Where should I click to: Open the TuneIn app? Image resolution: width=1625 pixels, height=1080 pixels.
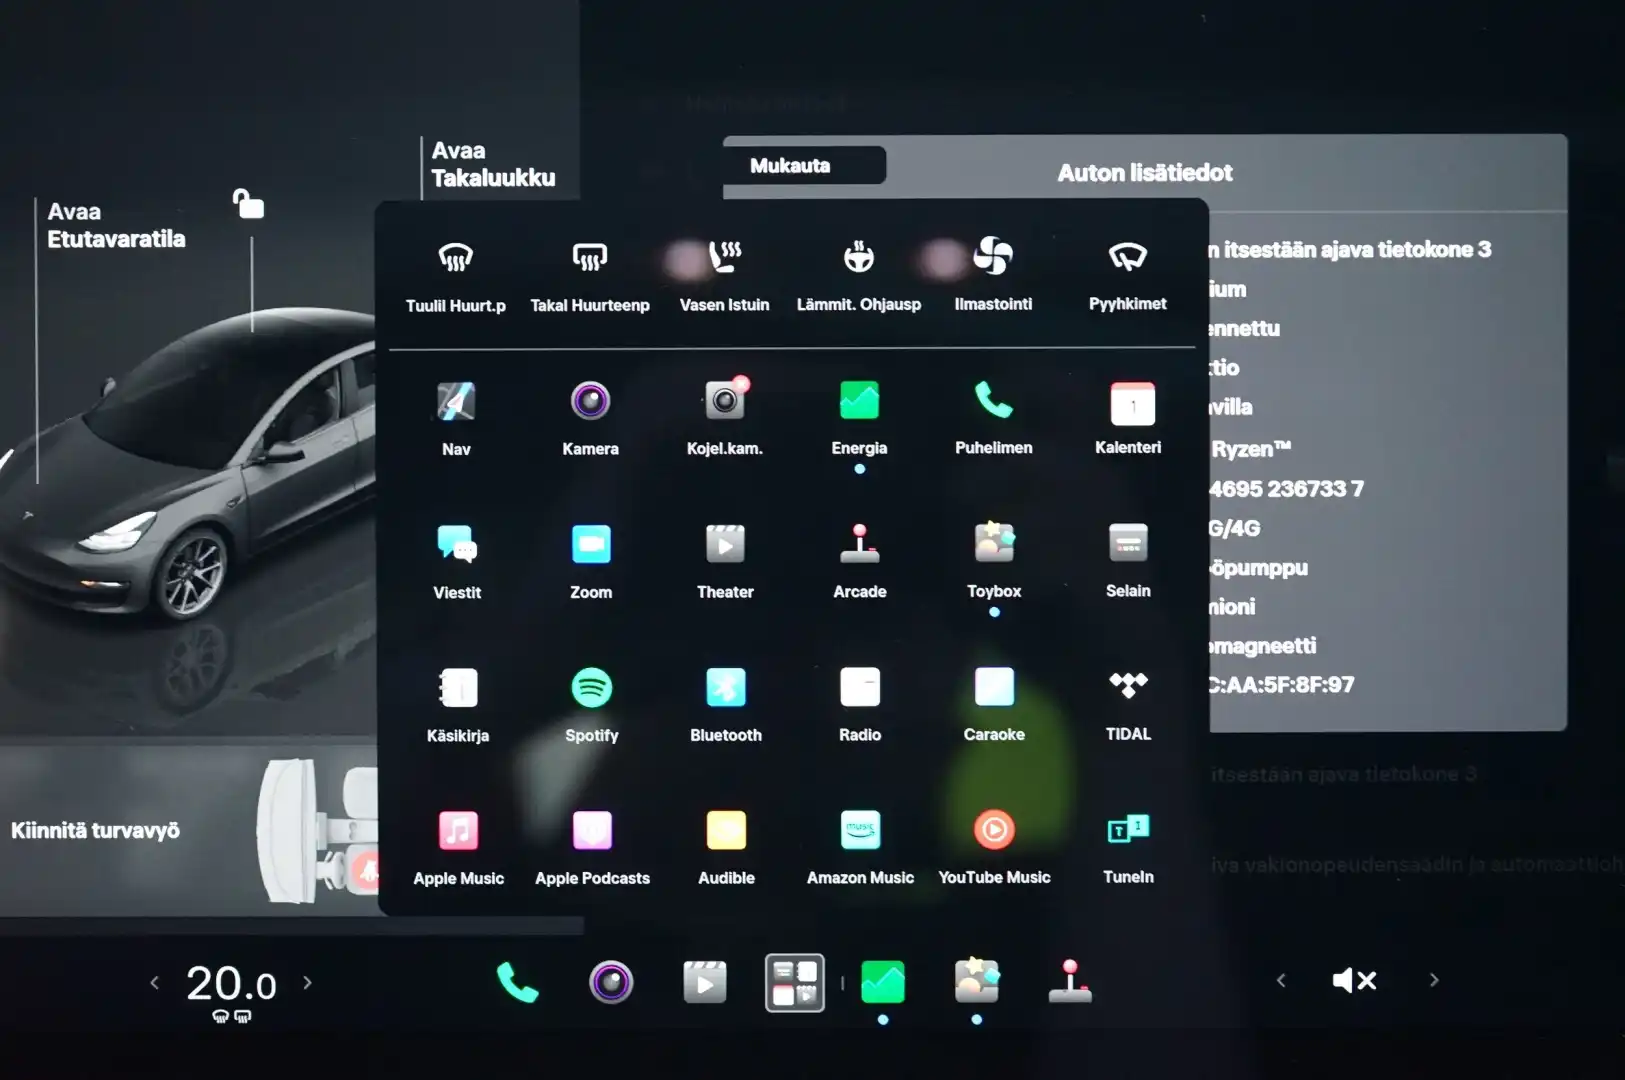pyautogui.click(x=1128, y=847)
